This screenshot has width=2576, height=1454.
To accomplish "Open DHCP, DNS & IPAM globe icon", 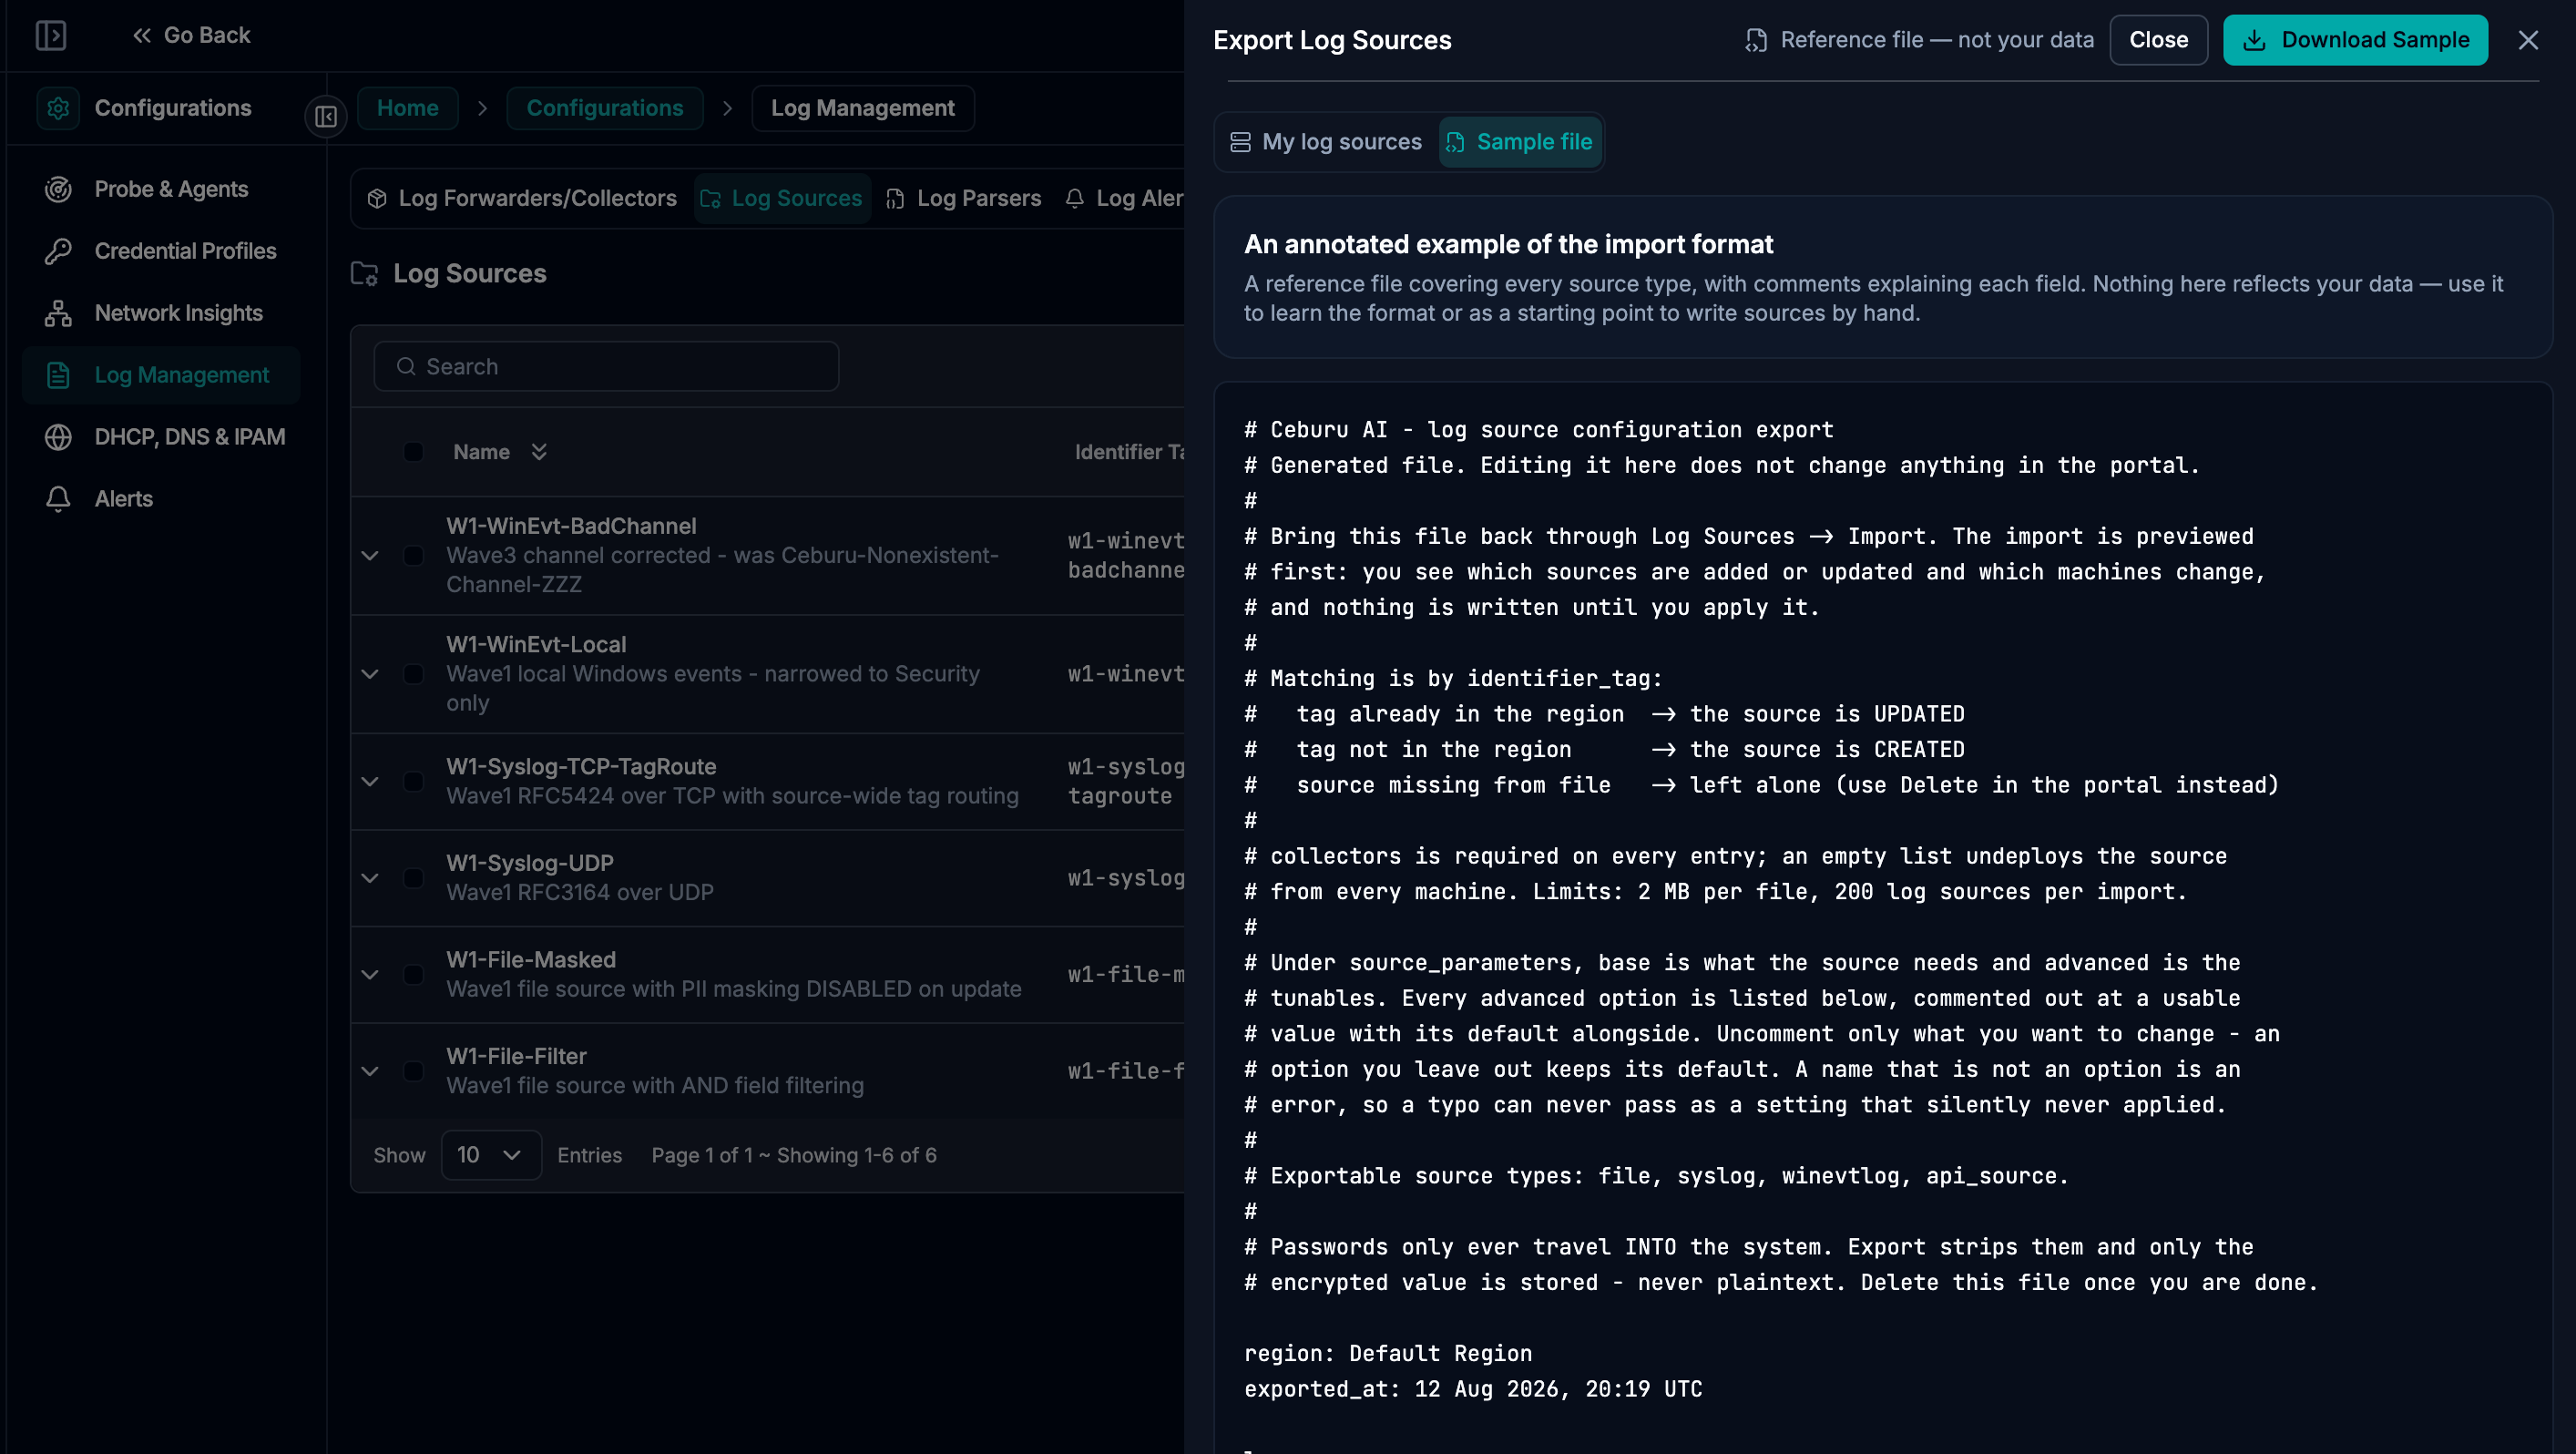I will tap(58, 437).
